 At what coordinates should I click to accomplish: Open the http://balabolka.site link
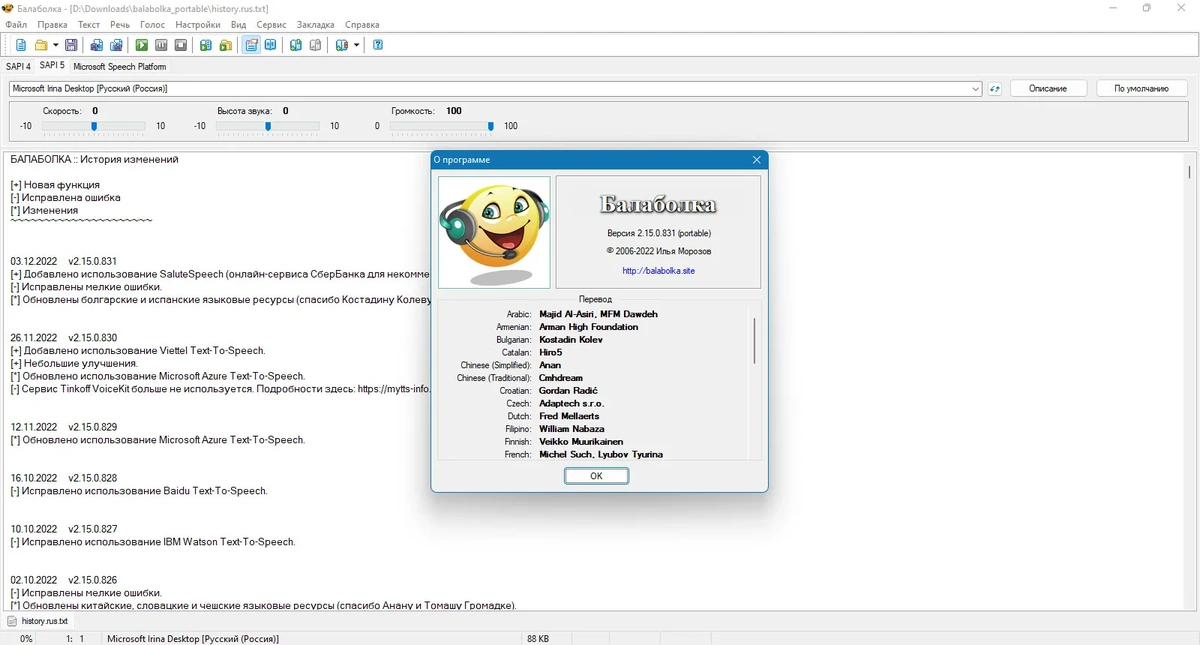[658, 270]
